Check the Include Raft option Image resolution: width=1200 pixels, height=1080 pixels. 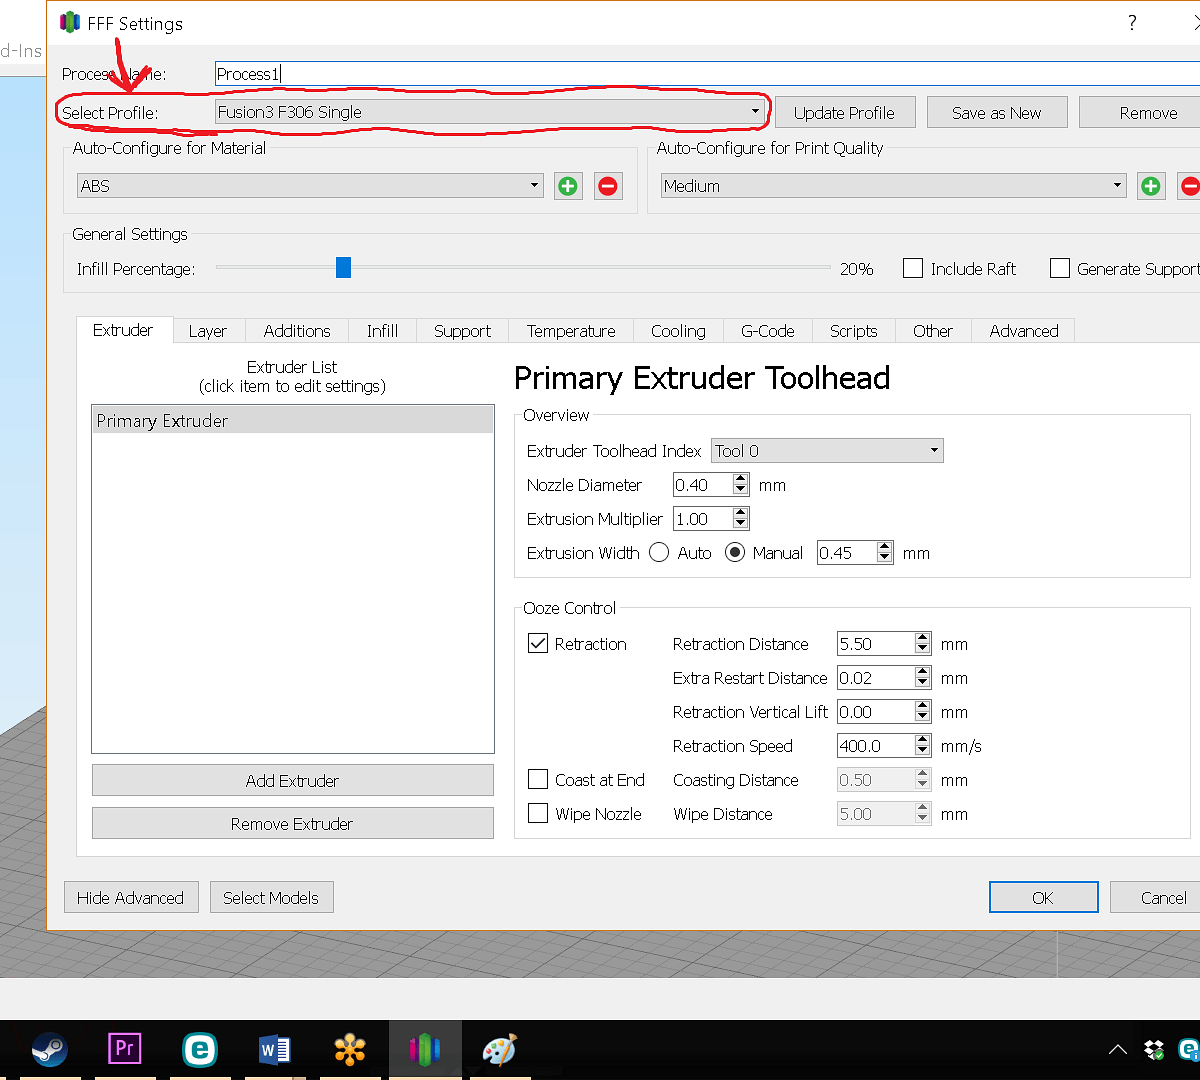913,269
